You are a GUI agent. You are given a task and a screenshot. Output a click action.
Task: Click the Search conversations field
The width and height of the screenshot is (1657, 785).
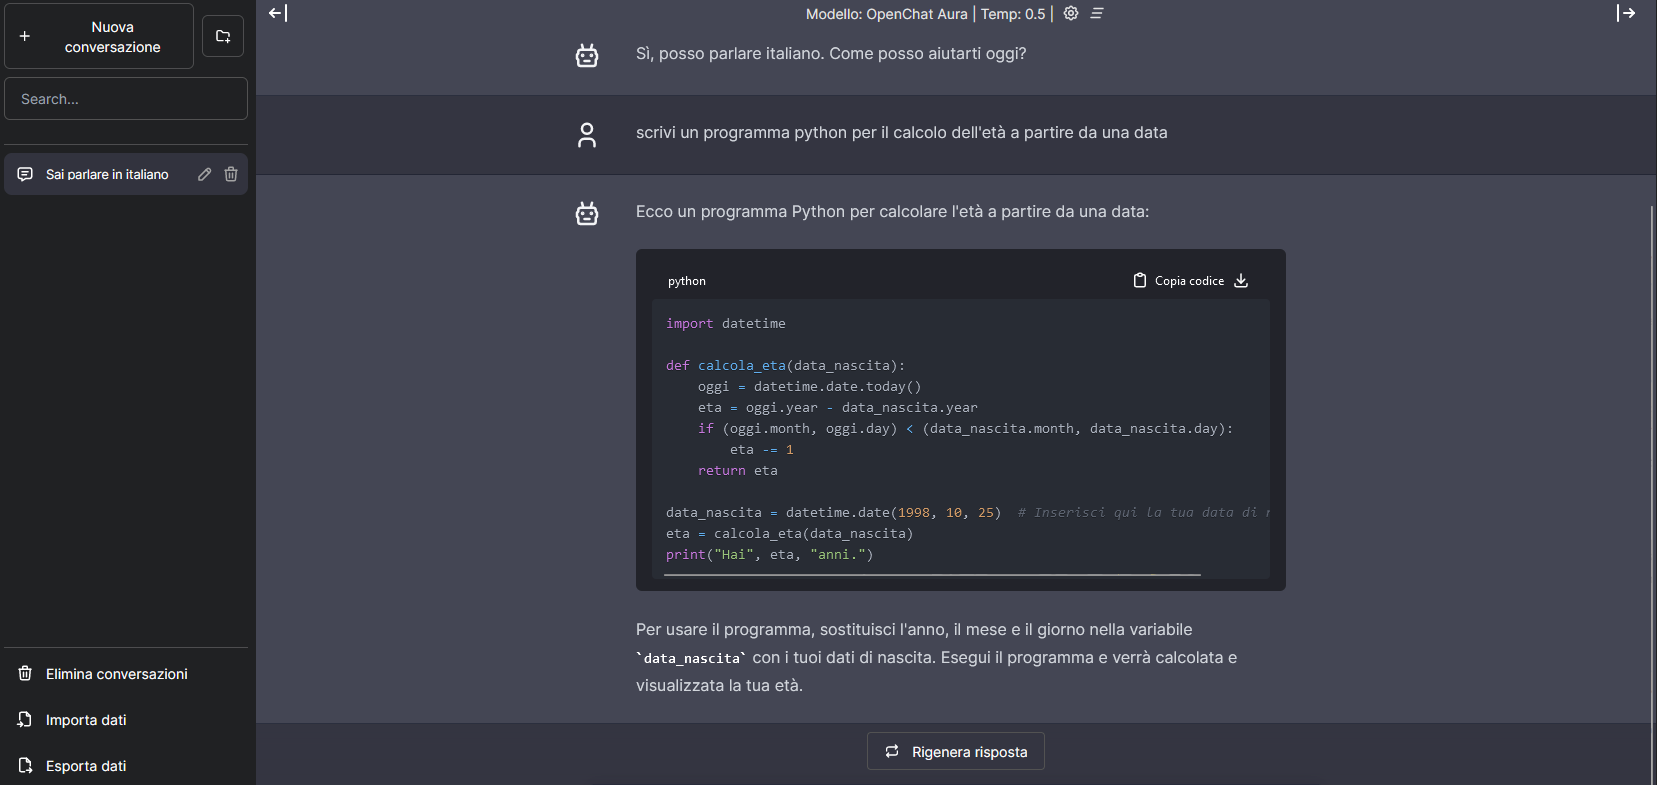click(126, 99)
